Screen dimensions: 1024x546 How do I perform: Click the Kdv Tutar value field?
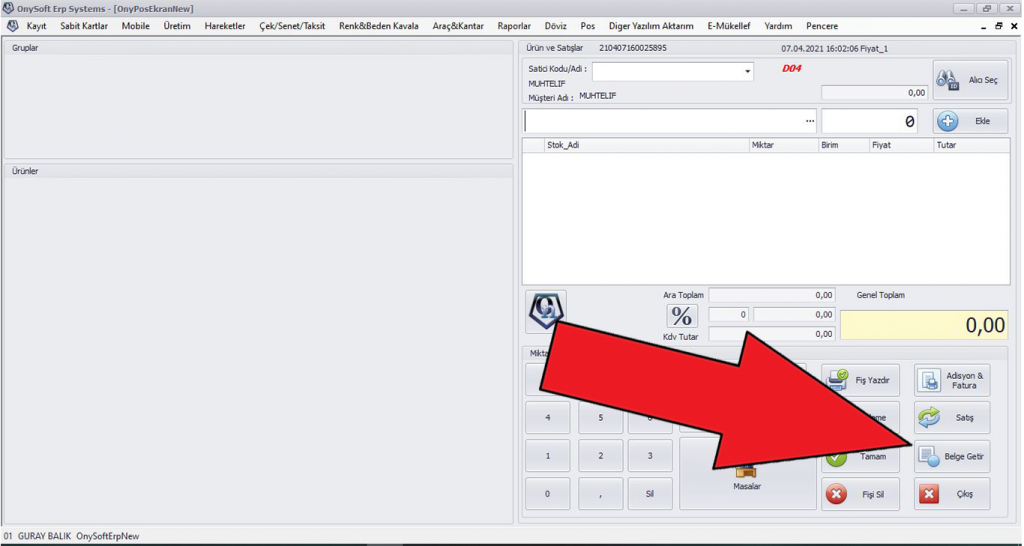[772, 334]
